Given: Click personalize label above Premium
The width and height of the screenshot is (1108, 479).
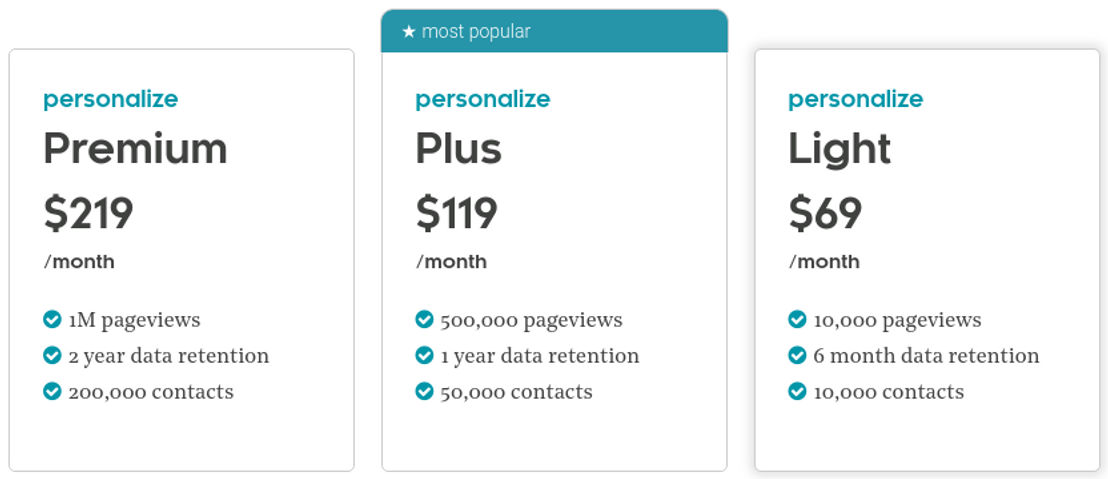Looking at the screenshot, I should pyautogui.click(x=111, y=100).
